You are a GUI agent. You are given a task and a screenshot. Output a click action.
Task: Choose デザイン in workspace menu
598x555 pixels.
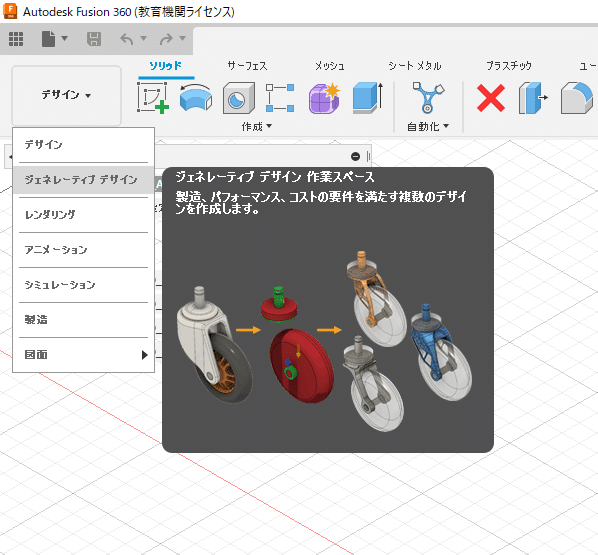[84, 145]
